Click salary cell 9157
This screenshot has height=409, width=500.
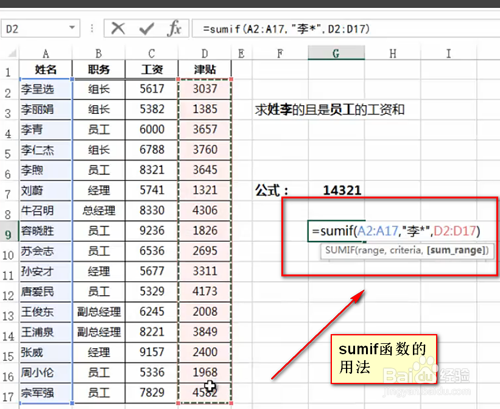pos(152,352)
